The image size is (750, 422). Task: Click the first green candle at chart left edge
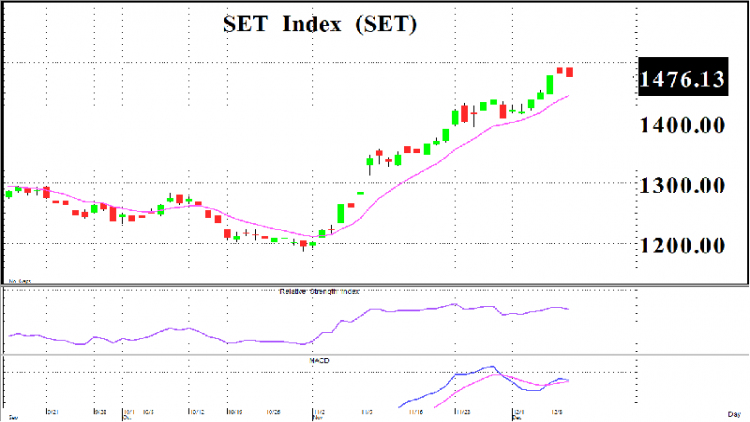tap(9, 194)
